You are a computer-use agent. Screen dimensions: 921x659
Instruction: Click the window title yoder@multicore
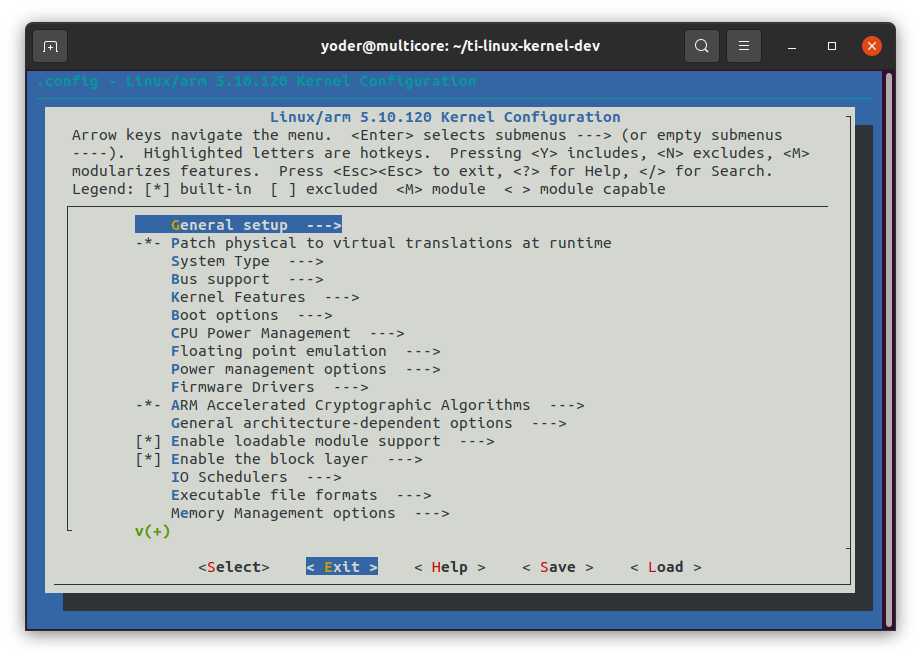tap(460, 46)
